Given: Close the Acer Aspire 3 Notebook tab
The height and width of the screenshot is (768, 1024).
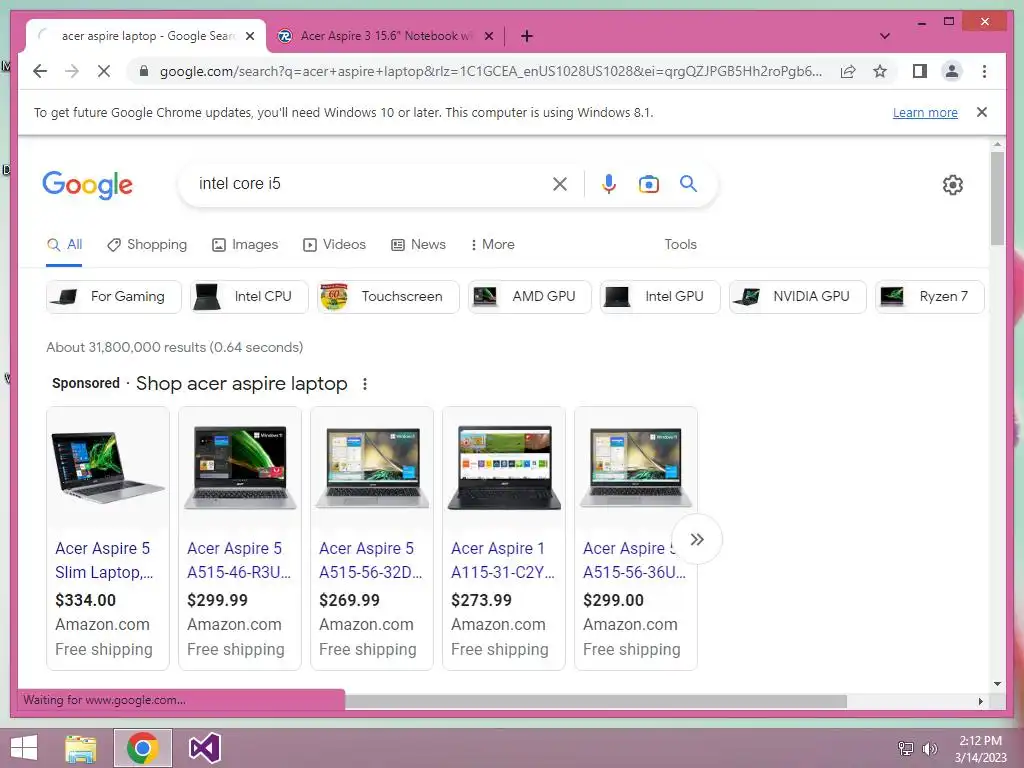Looking at the screenshot, I should coord(488,36).
